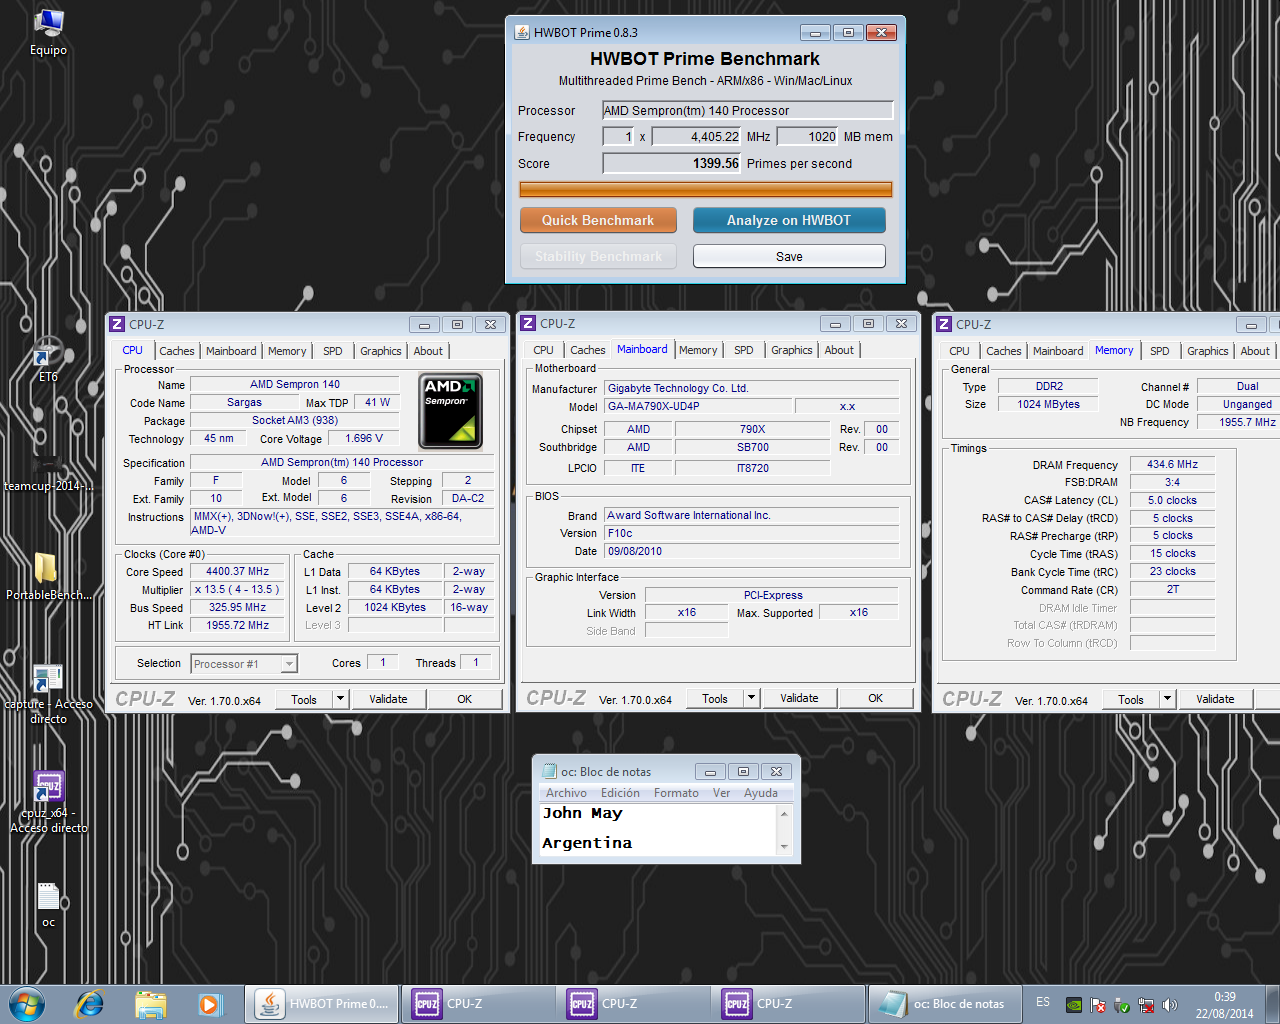
Task: Open the cpuz_x64 desktop shortcut
Action: coord(48,802)
